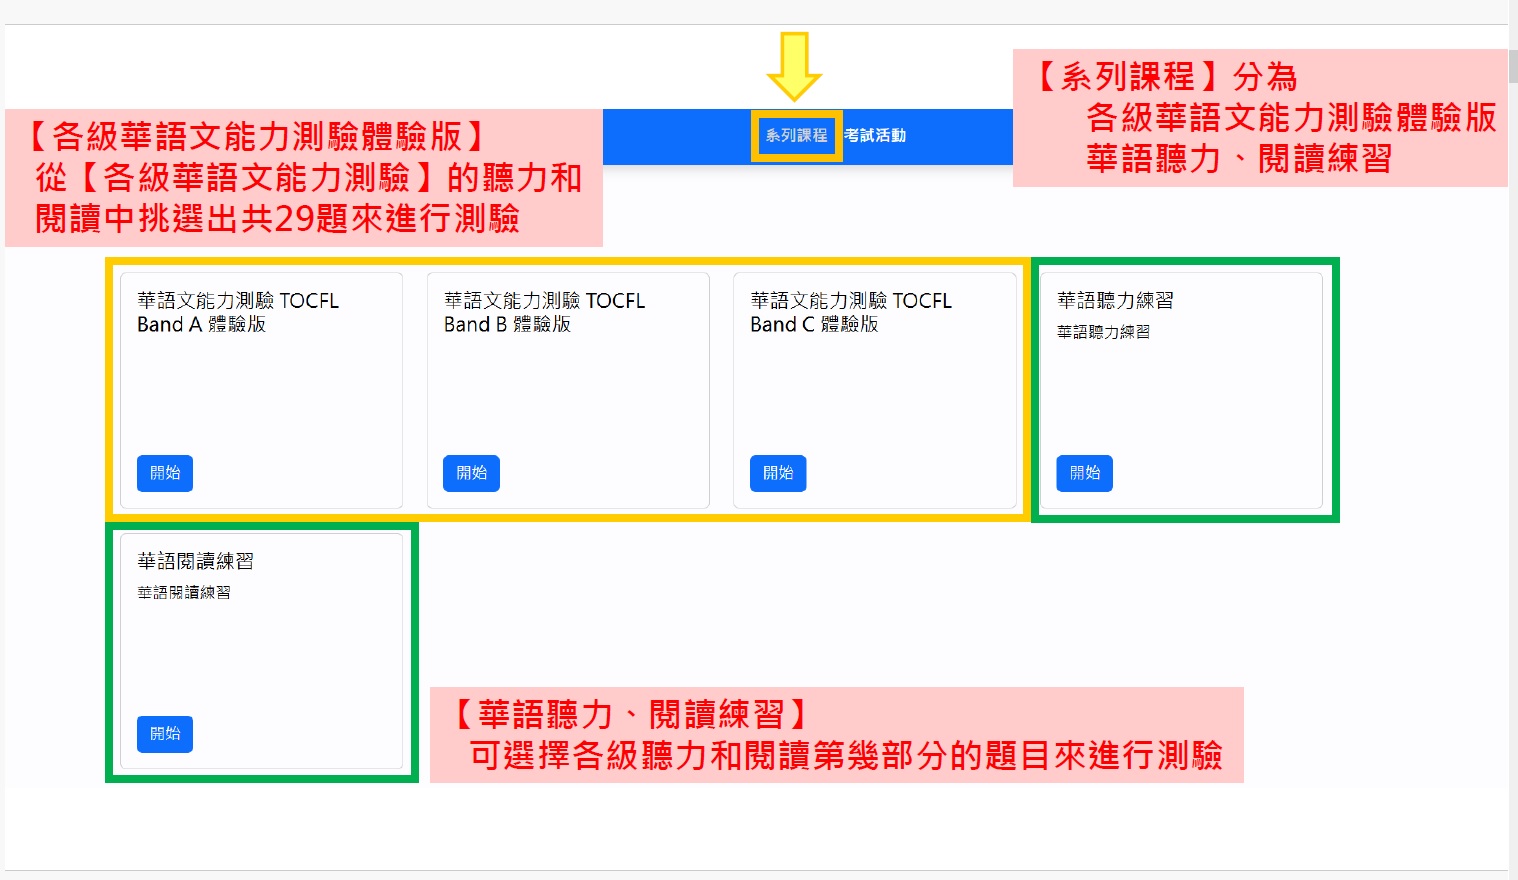
Task: Click 開始 on the 華語聽力練習 card
Action: [x=1084, y=473]
